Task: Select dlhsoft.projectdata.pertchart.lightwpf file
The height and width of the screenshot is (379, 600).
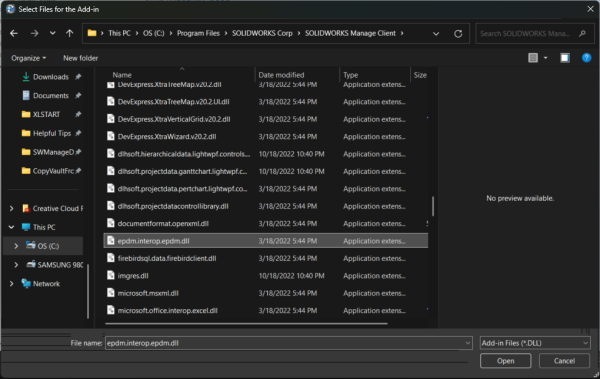Action: pyautogui.click(x=266, y=189)
